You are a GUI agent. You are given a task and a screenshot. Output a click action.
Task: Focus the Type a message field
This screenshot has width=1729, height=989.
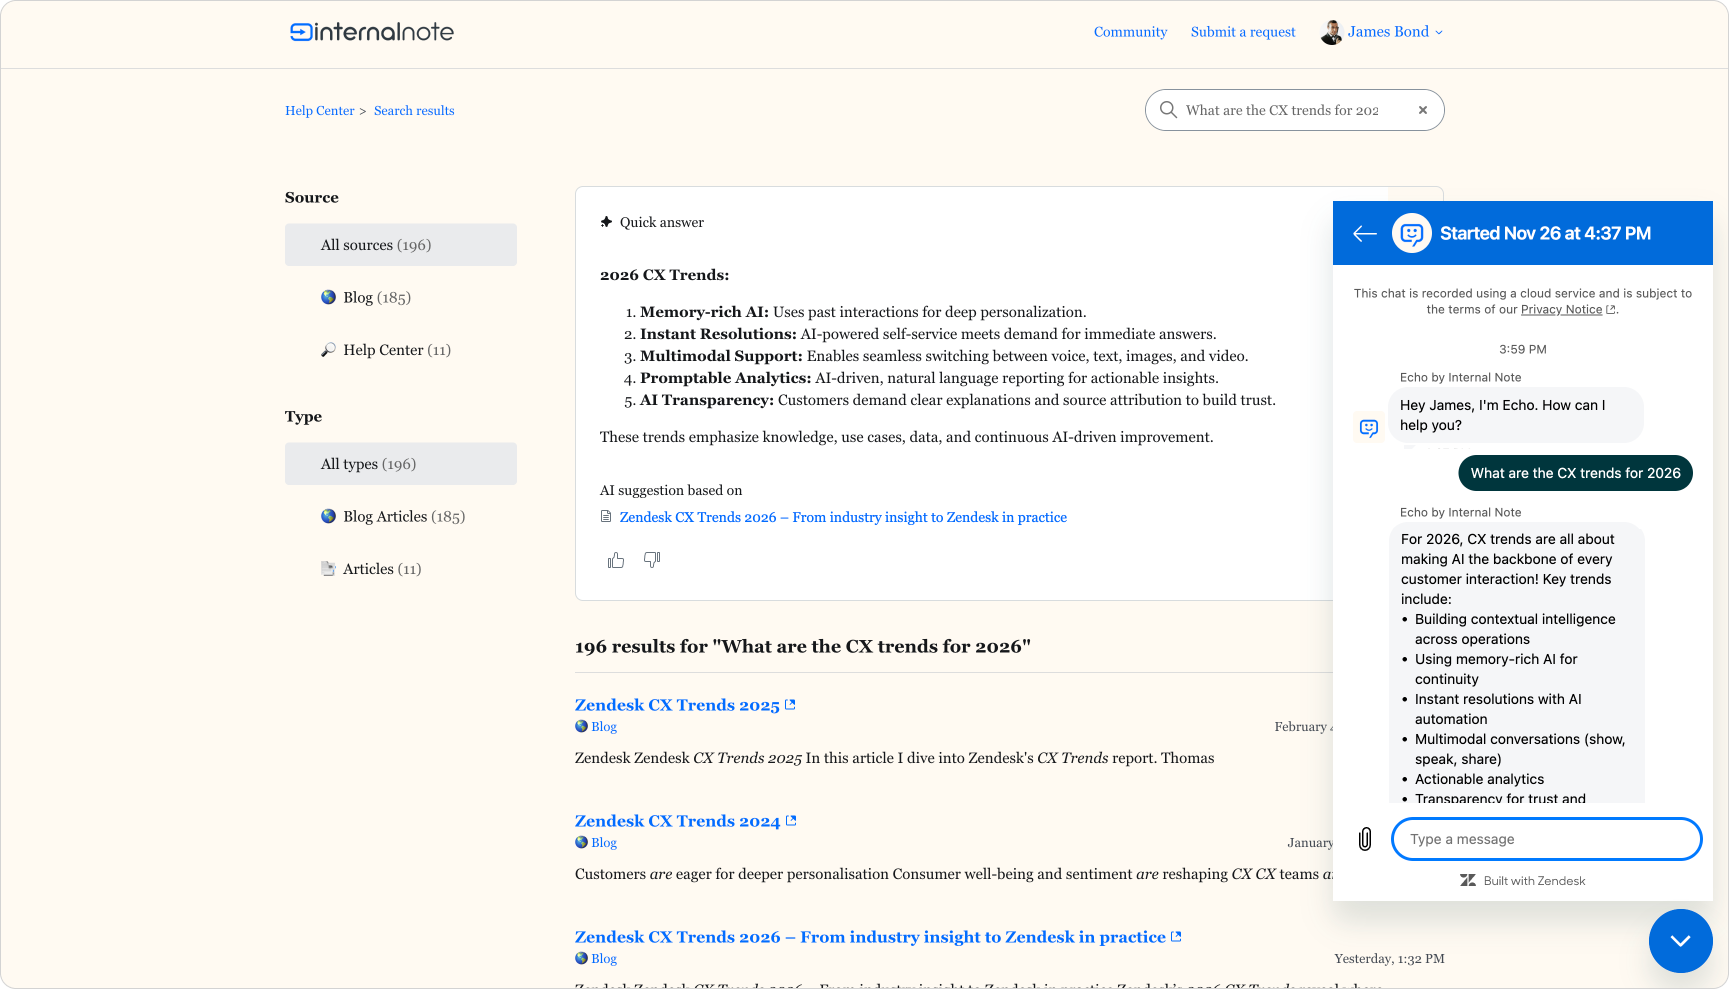click(1546, 839)
